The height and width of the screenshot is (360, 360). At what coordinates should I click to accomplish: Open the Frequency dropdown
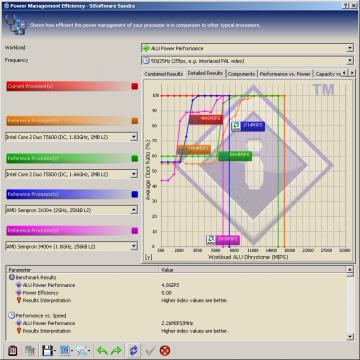pyautogui.click(x=350, y=61)
